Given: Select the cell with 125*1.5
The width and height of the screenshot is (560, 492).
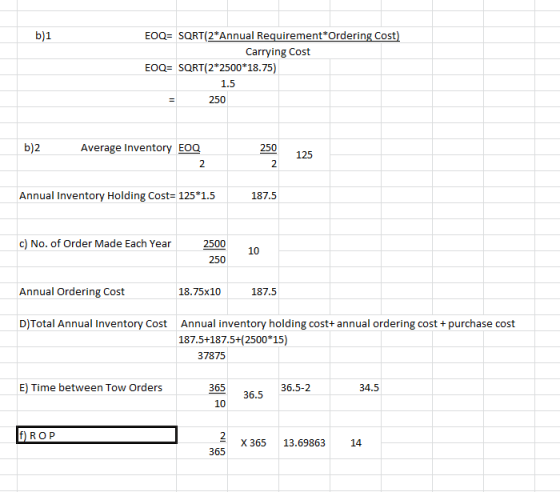Looking at the screenshot, I should pos(197,196).
